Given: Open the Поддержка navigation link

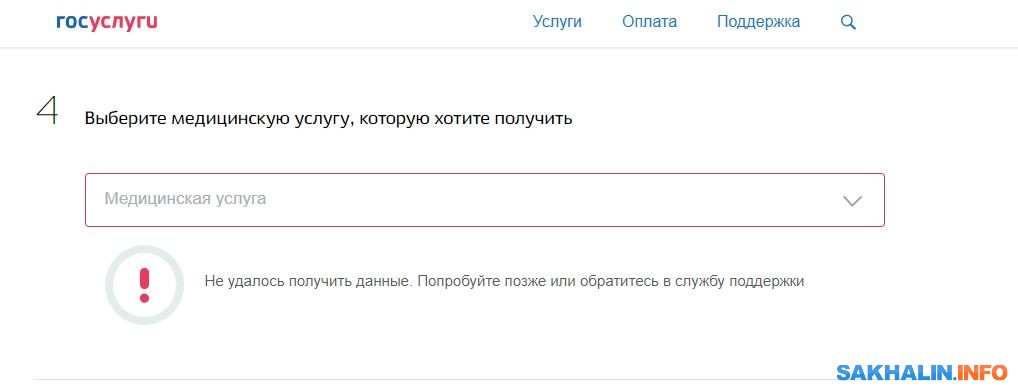Looking at the screenshot, I should [x=758, y=22].
